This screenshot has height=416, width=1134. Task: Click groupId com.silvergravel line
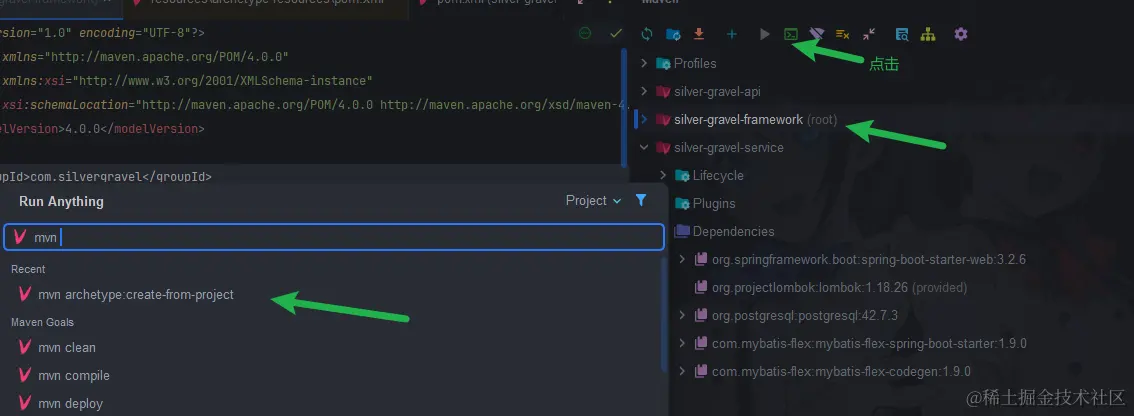106,176
